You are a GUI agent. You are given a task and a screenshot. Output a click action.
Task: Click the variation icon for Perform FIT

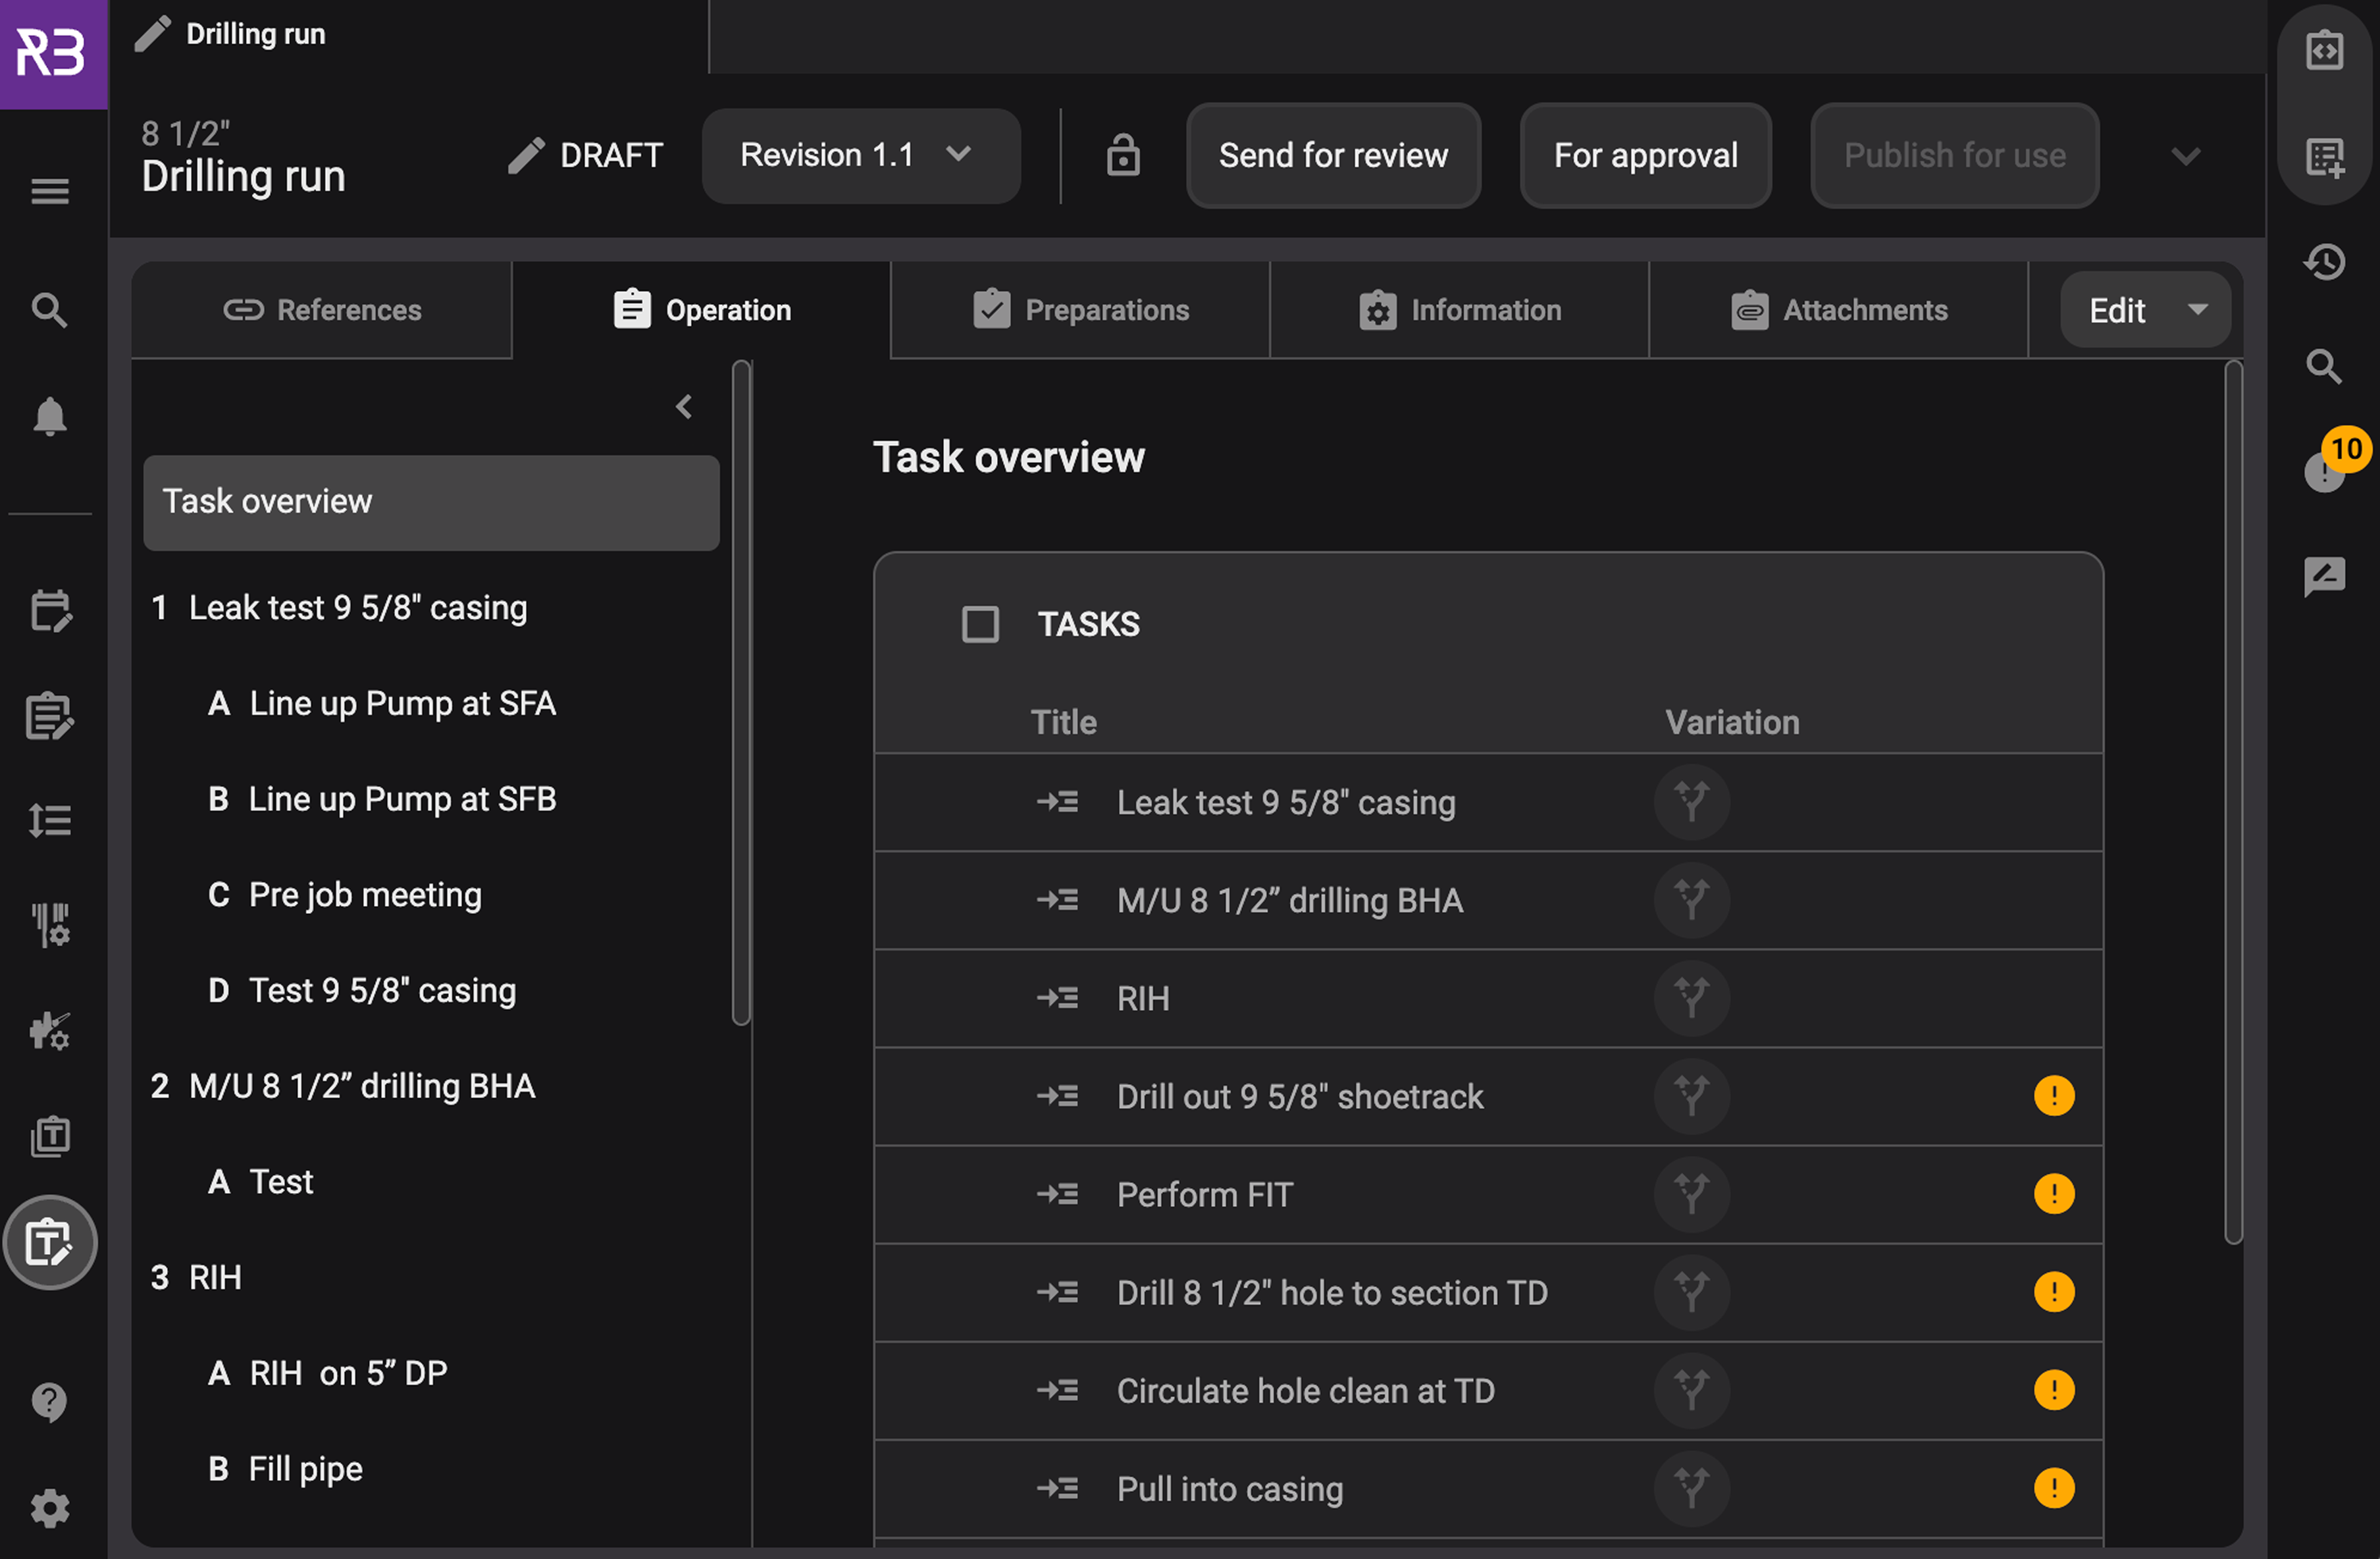[1691, 1194]
